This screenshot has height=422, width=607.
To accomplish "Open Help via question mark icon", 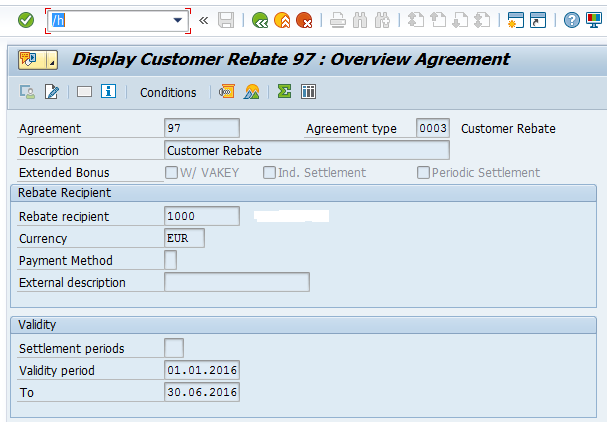I will tap(571, 20).
